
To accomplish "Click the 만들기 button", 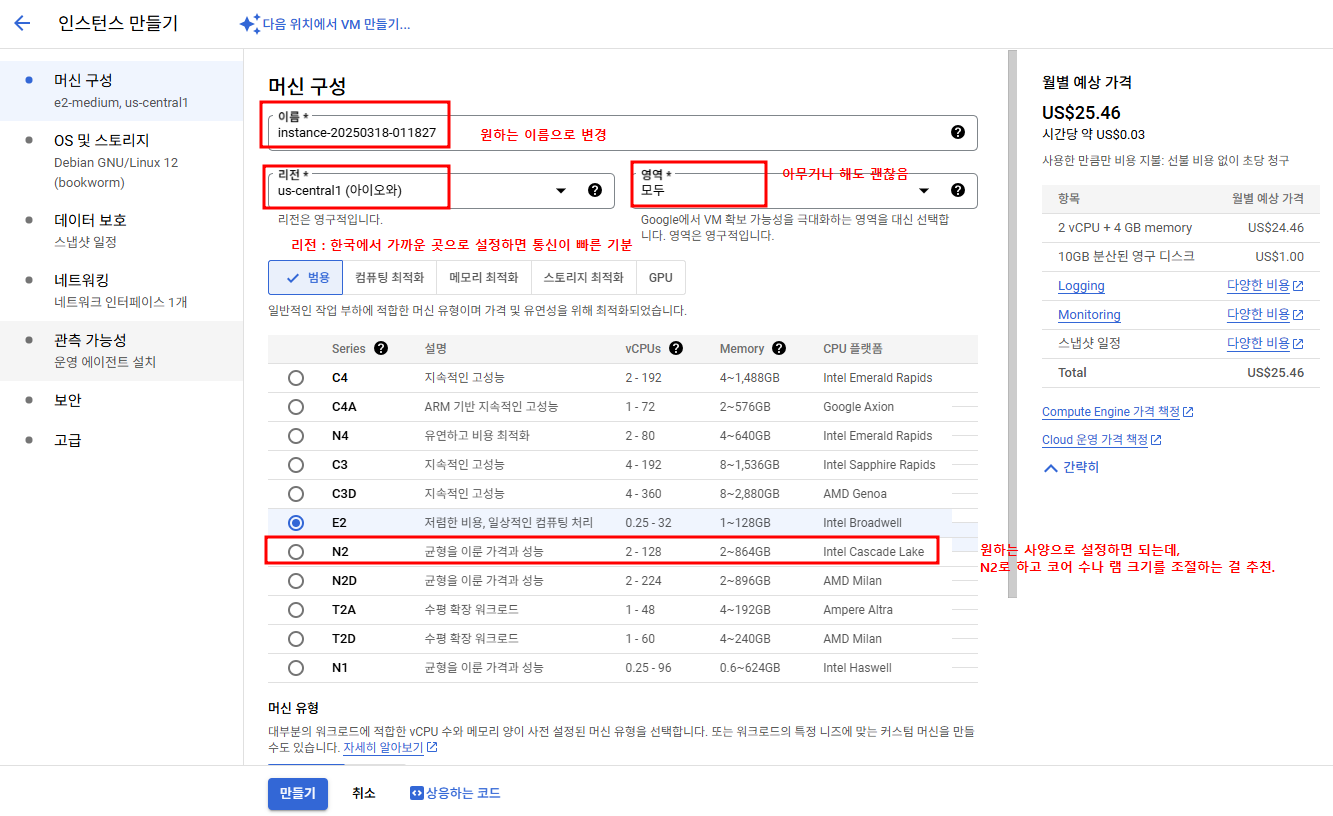I will [x=298, y=793].
